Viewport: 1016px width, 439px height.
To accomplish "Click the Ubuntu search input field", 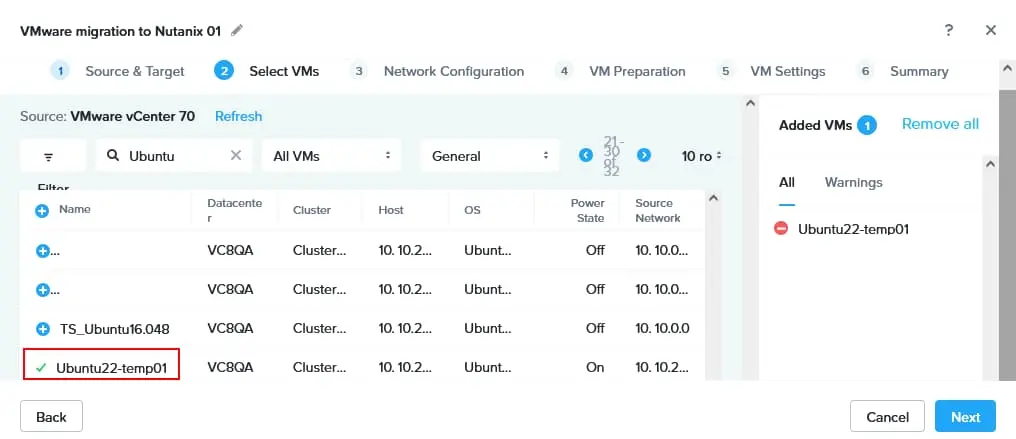I will point(175,155).
